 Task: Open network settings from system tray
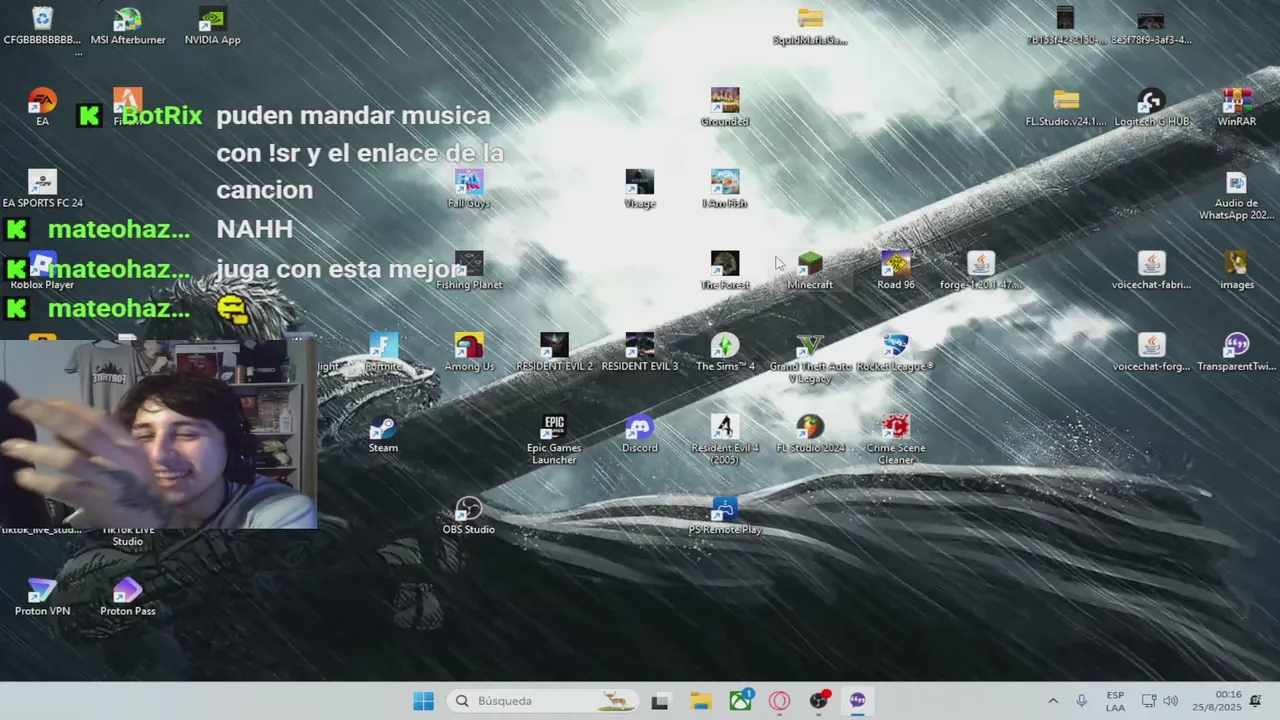click(1149, 701)
